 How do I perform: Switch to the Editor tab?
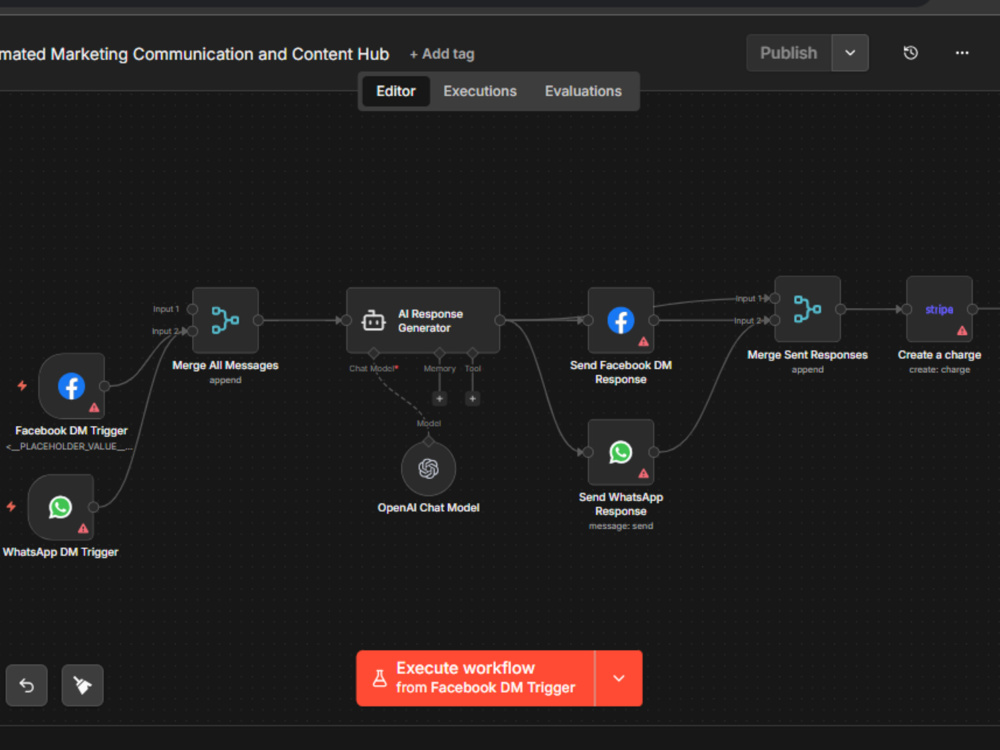pos(396,91)
